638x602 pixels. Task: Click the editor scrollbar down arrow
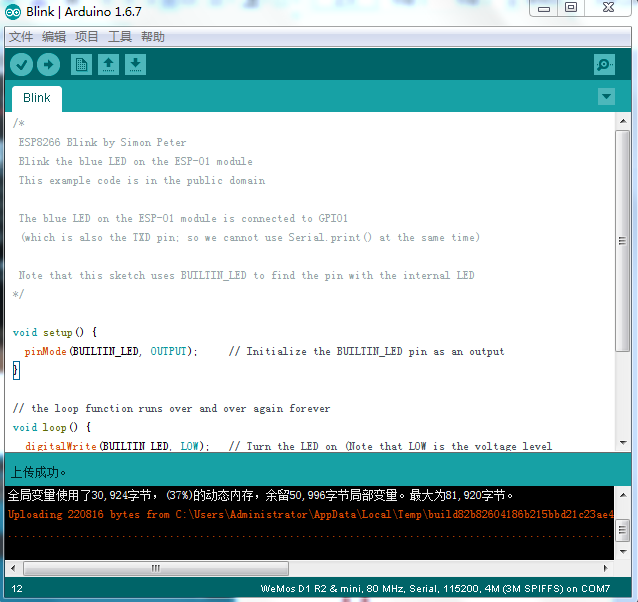[x=623, y=443]
